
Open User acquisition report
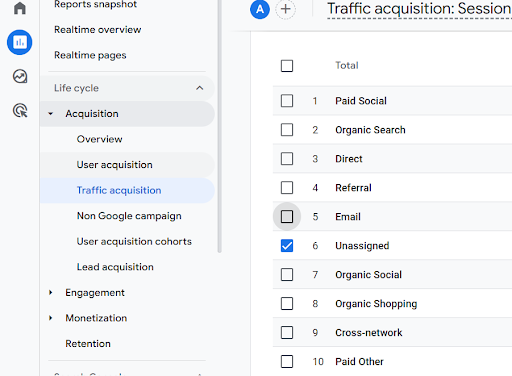(x=115, y=165)
